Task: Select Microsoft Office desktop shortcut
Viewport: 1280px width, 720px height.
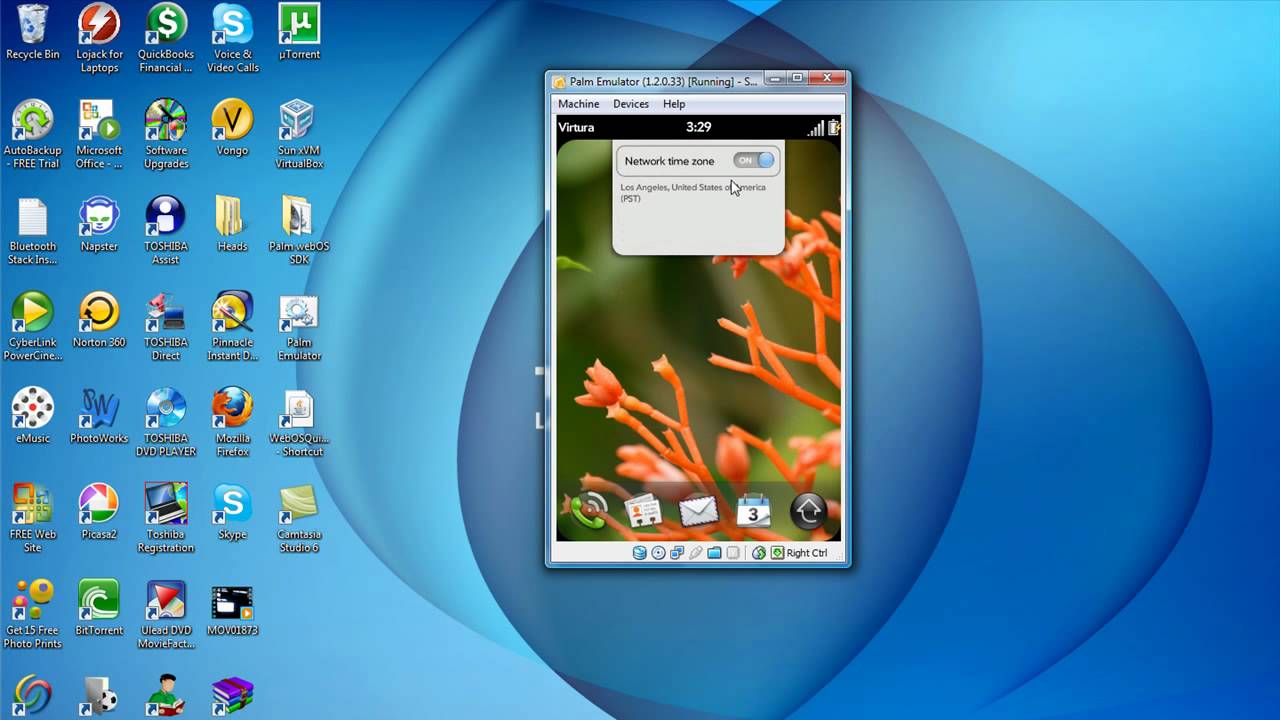Action: 99,134
